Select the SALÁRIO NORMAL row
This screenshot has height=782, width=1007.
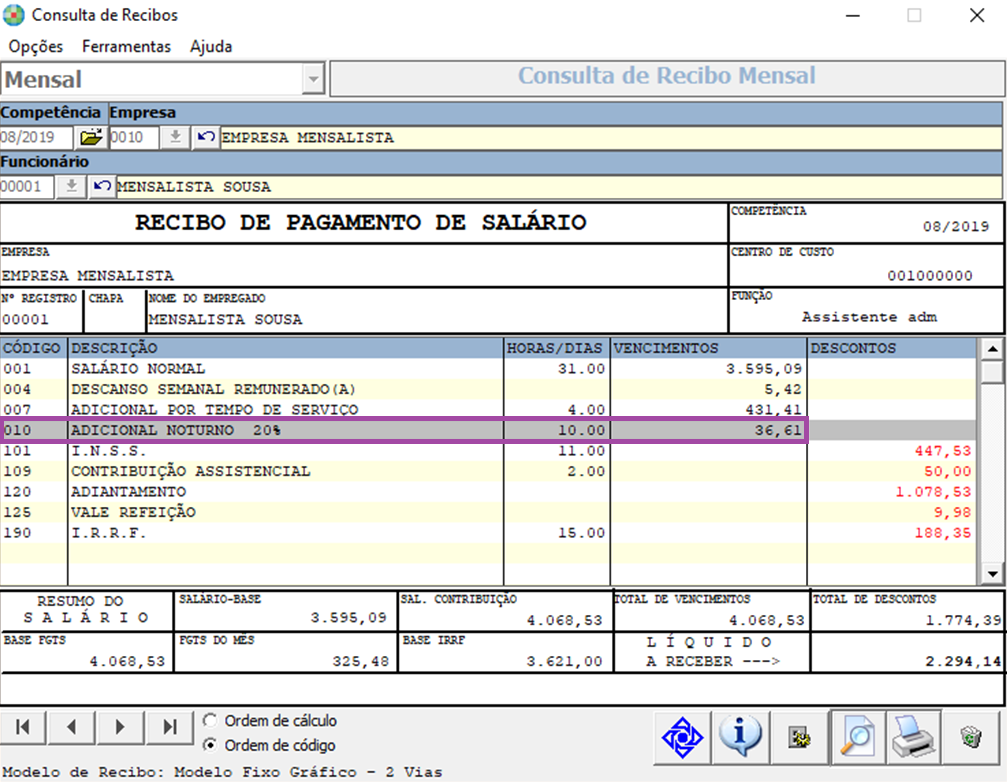click(488, 369)
